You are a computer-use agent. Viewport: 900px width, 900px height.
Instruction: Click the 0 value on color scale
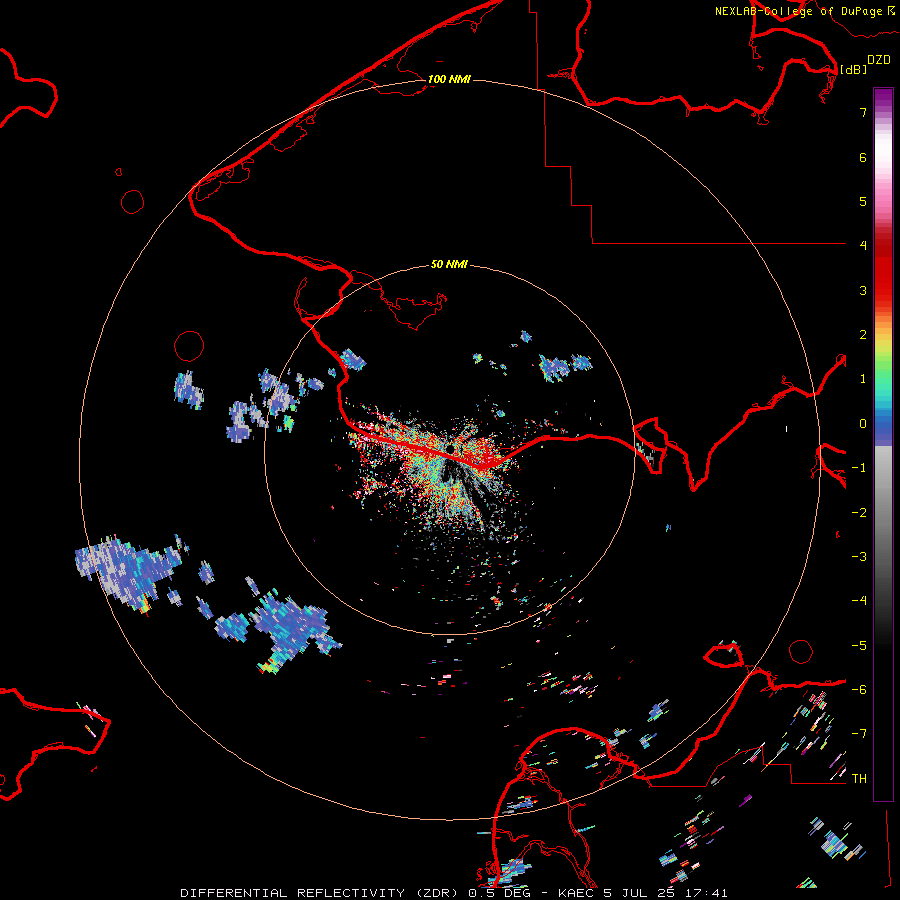click(x=863, y=424)
